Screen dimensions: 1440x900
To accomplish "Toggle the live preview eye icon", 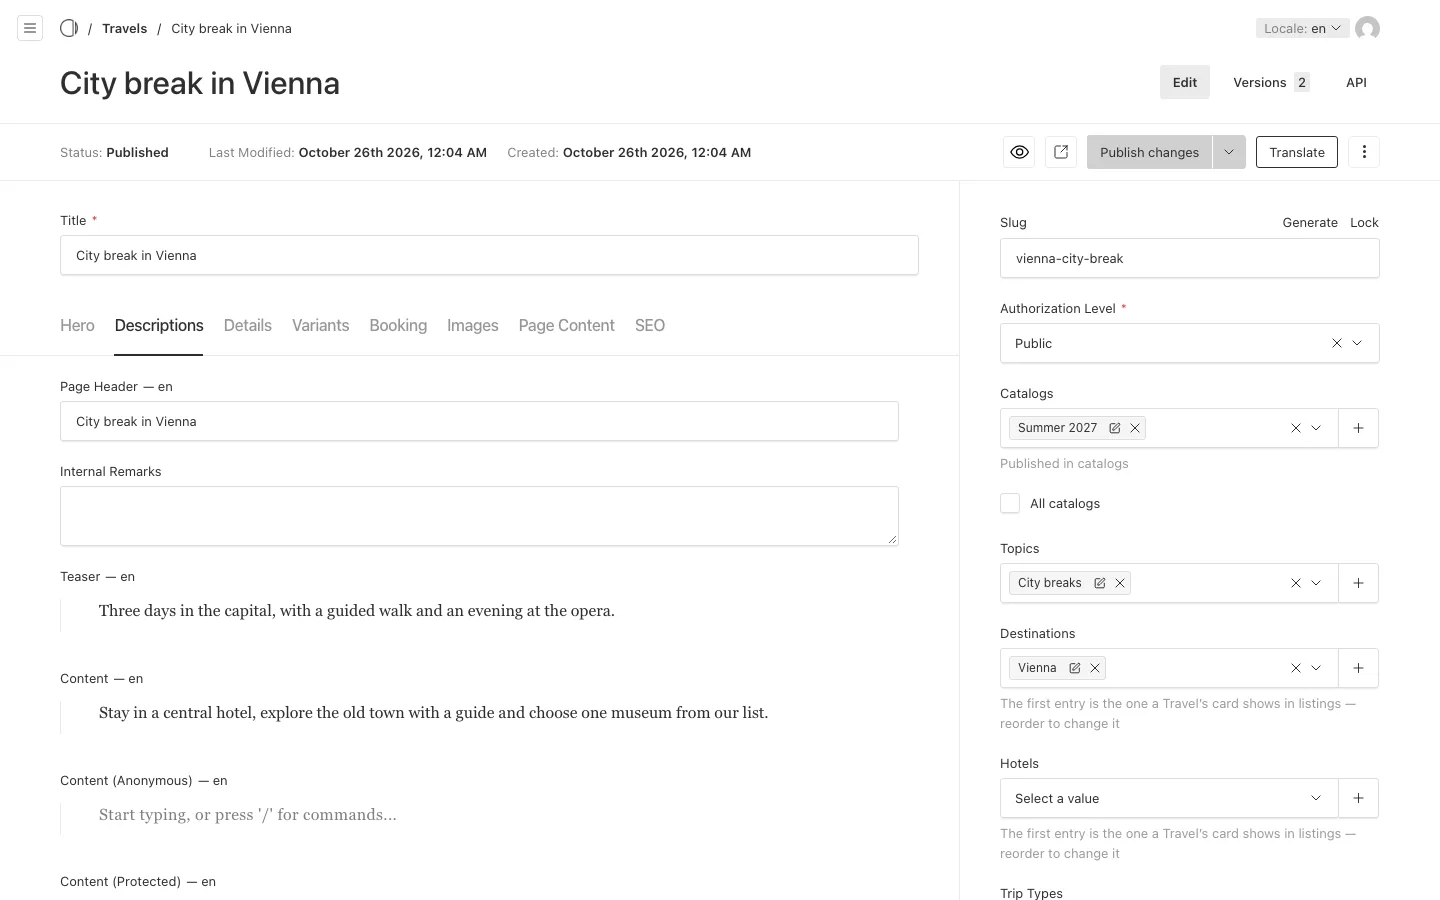I will coord(1019,152).
